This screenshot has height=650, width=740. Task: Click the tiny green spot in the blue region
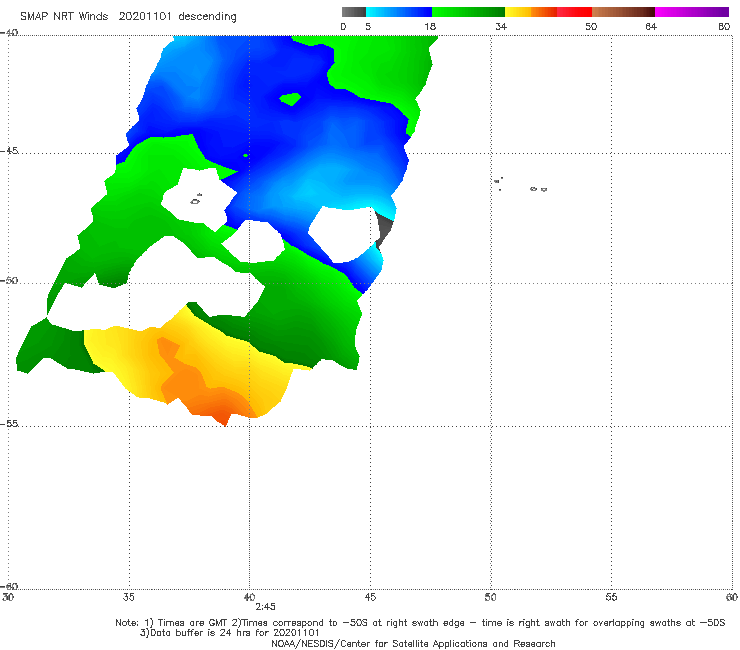coord(245,155)
